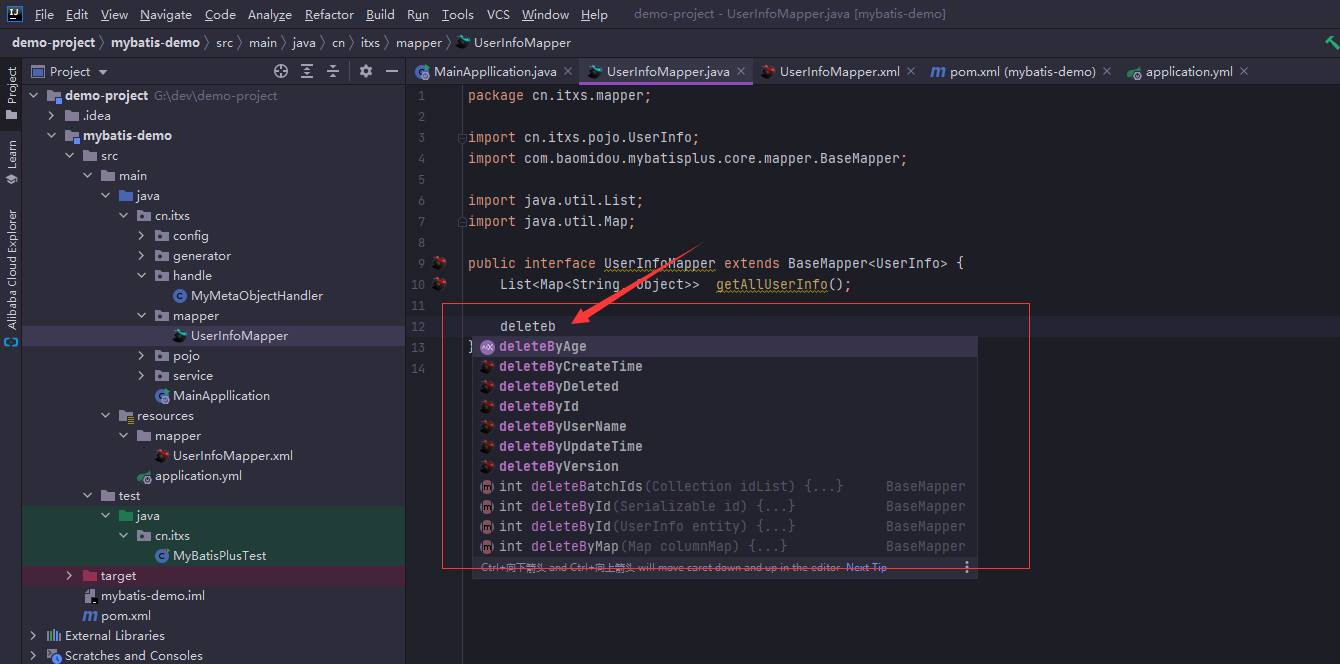Expand Scratches and Consoles node
This screenshot has width=1340, height=664.
click(33, 655)
